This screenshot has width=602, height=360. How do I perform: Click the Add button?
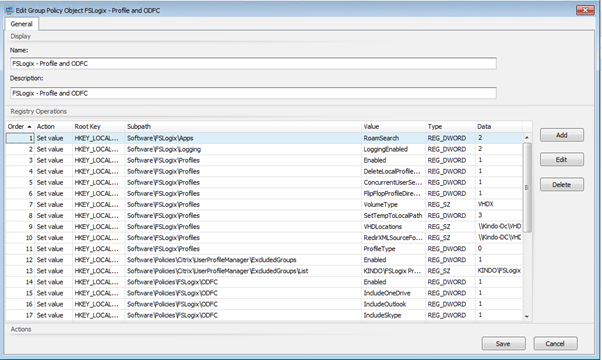point(562,135)
